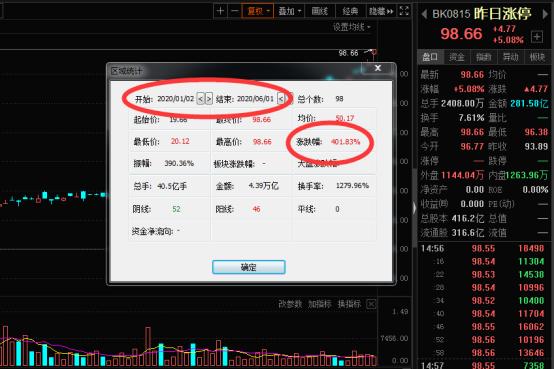
Task: Switch to the 异动 tab
Action: pyautogui.click(x=511, y=57)
